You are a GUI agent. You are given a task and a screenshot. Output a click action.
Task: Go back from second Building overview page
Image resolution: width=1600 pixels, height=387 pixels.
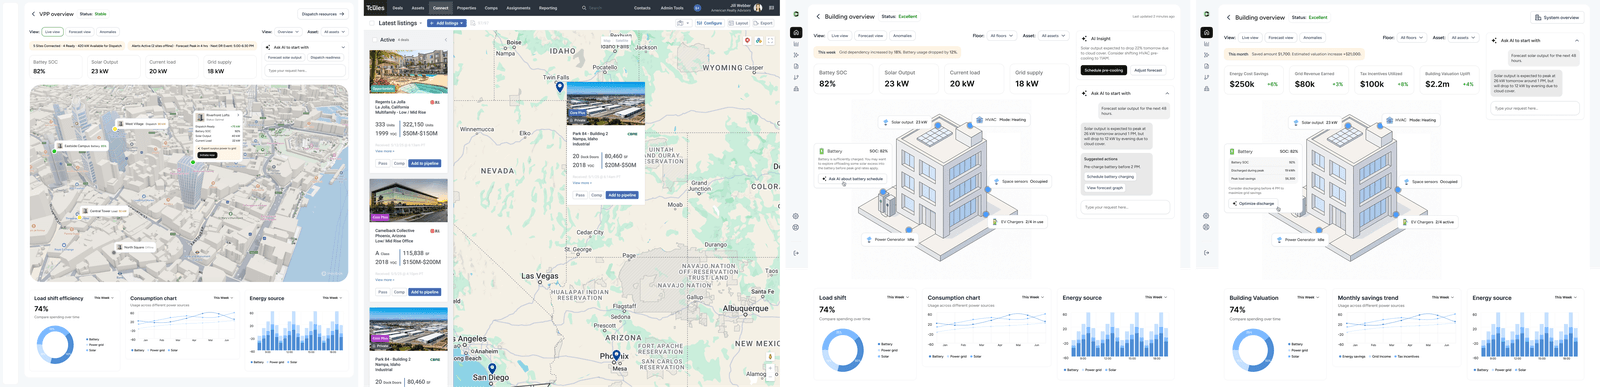(1229, 17)
